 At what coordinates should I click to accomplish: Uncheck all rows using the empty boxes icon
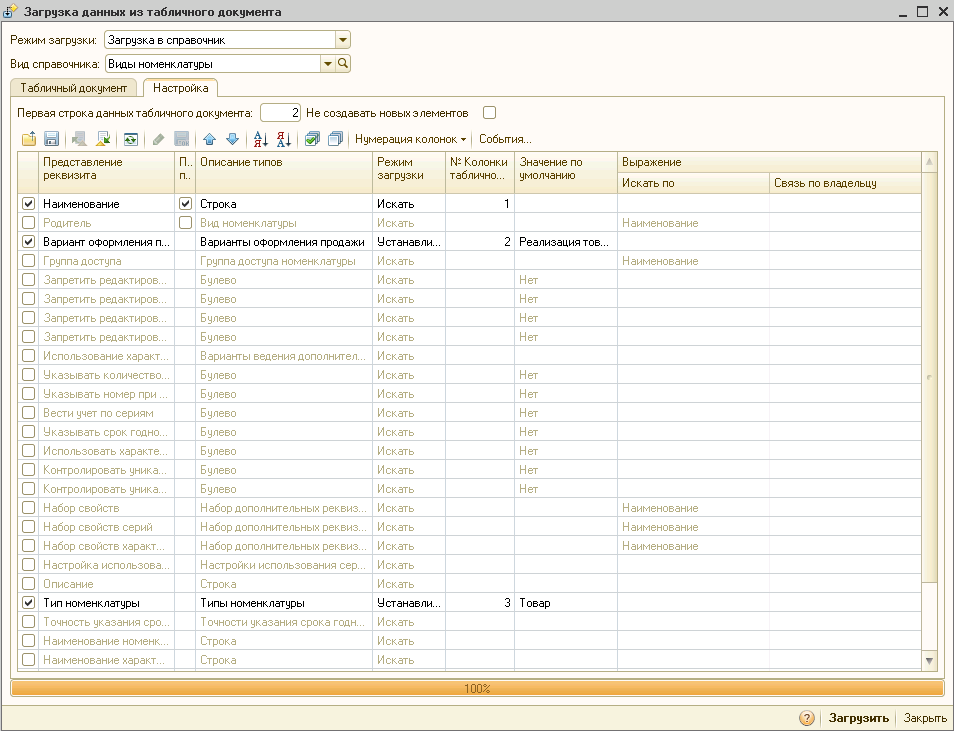click(335, 139)
